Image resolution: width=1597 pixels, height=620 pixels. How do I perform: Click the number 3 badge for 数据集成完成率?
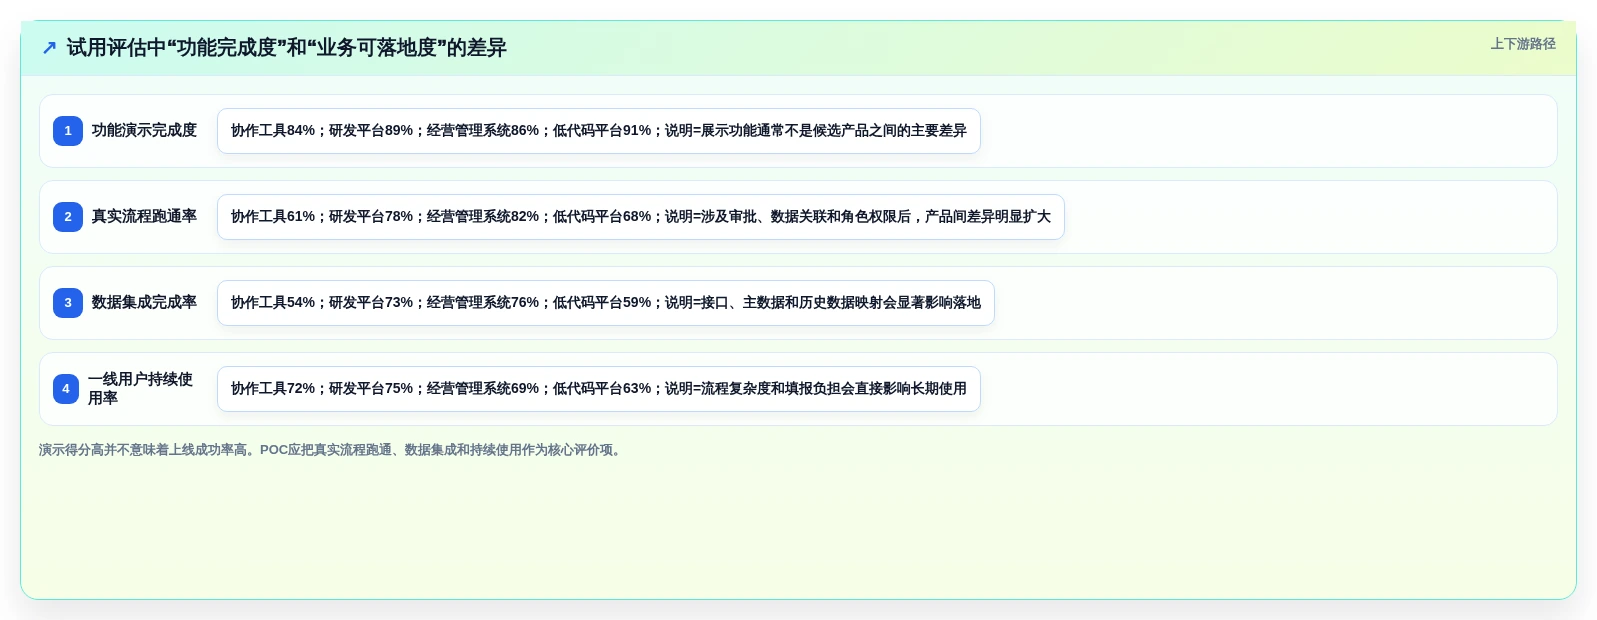tap(68, 303)
